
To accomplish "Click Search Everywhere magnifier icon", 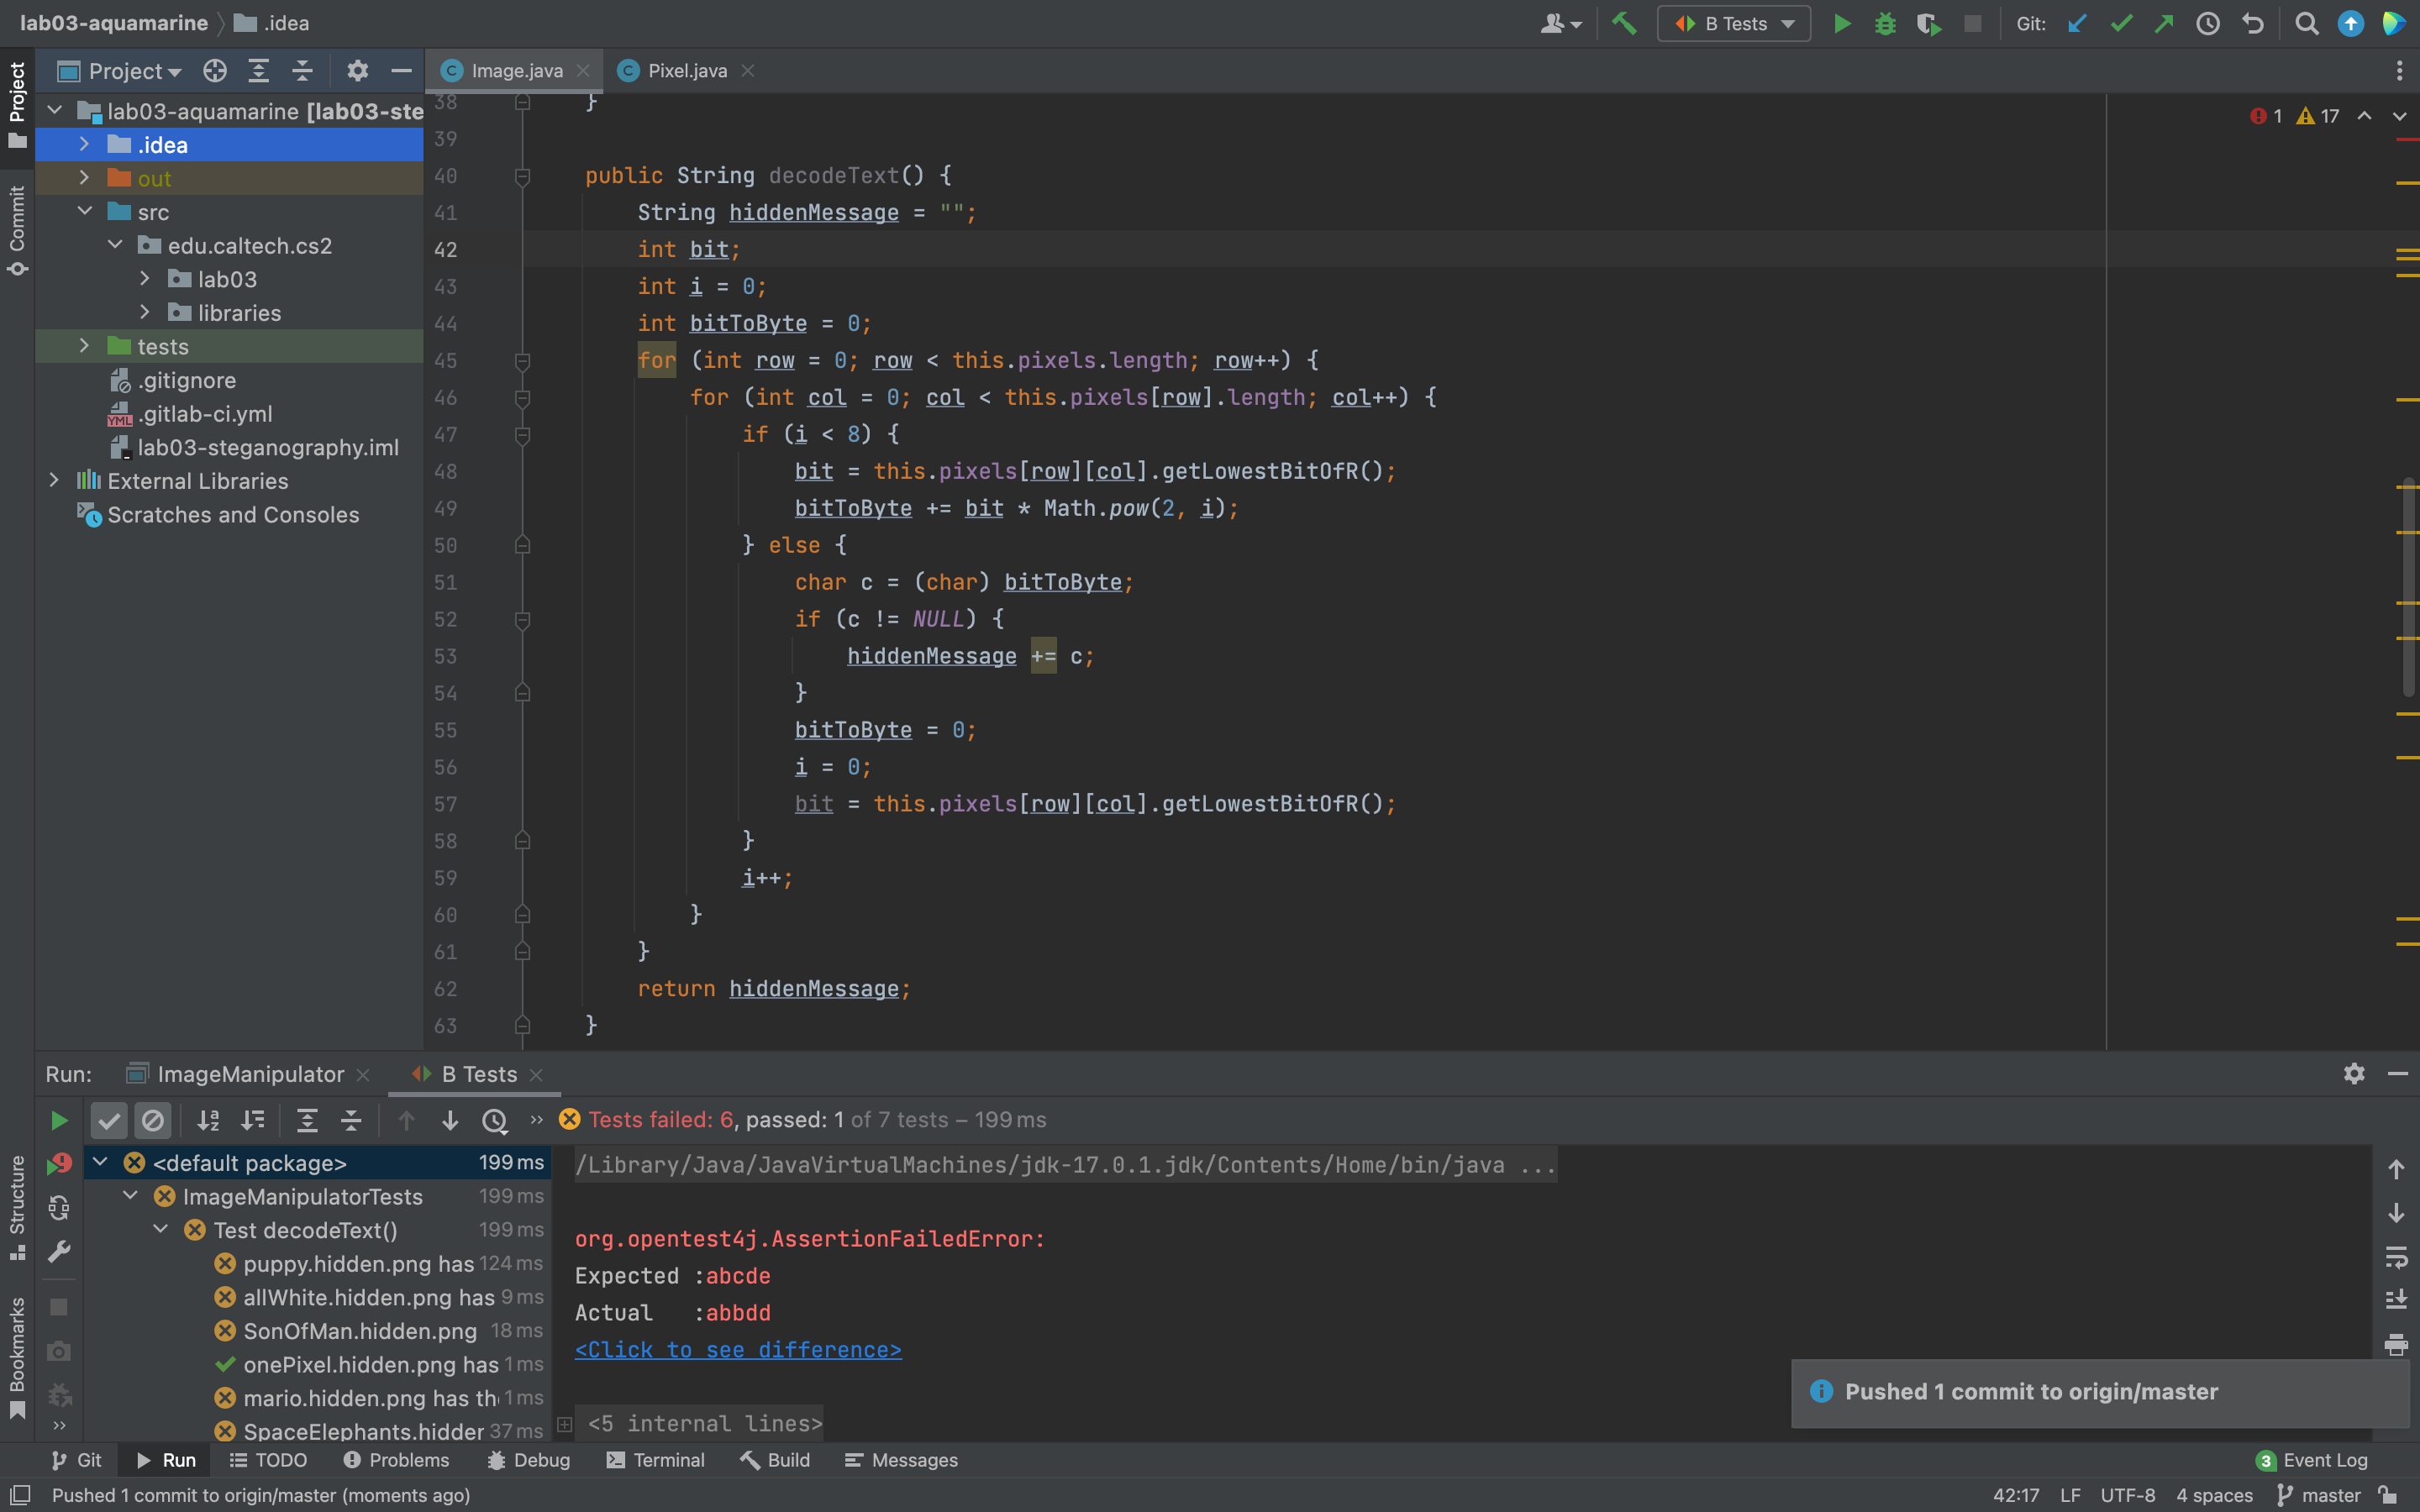I will click(2307, 24).
